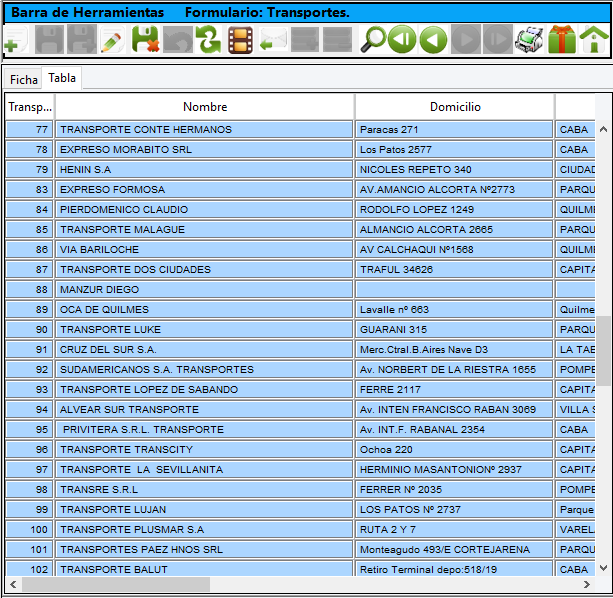Screen dimensions: 613x598
Task: Click the green home icon
Action: [x=594, y=39]
